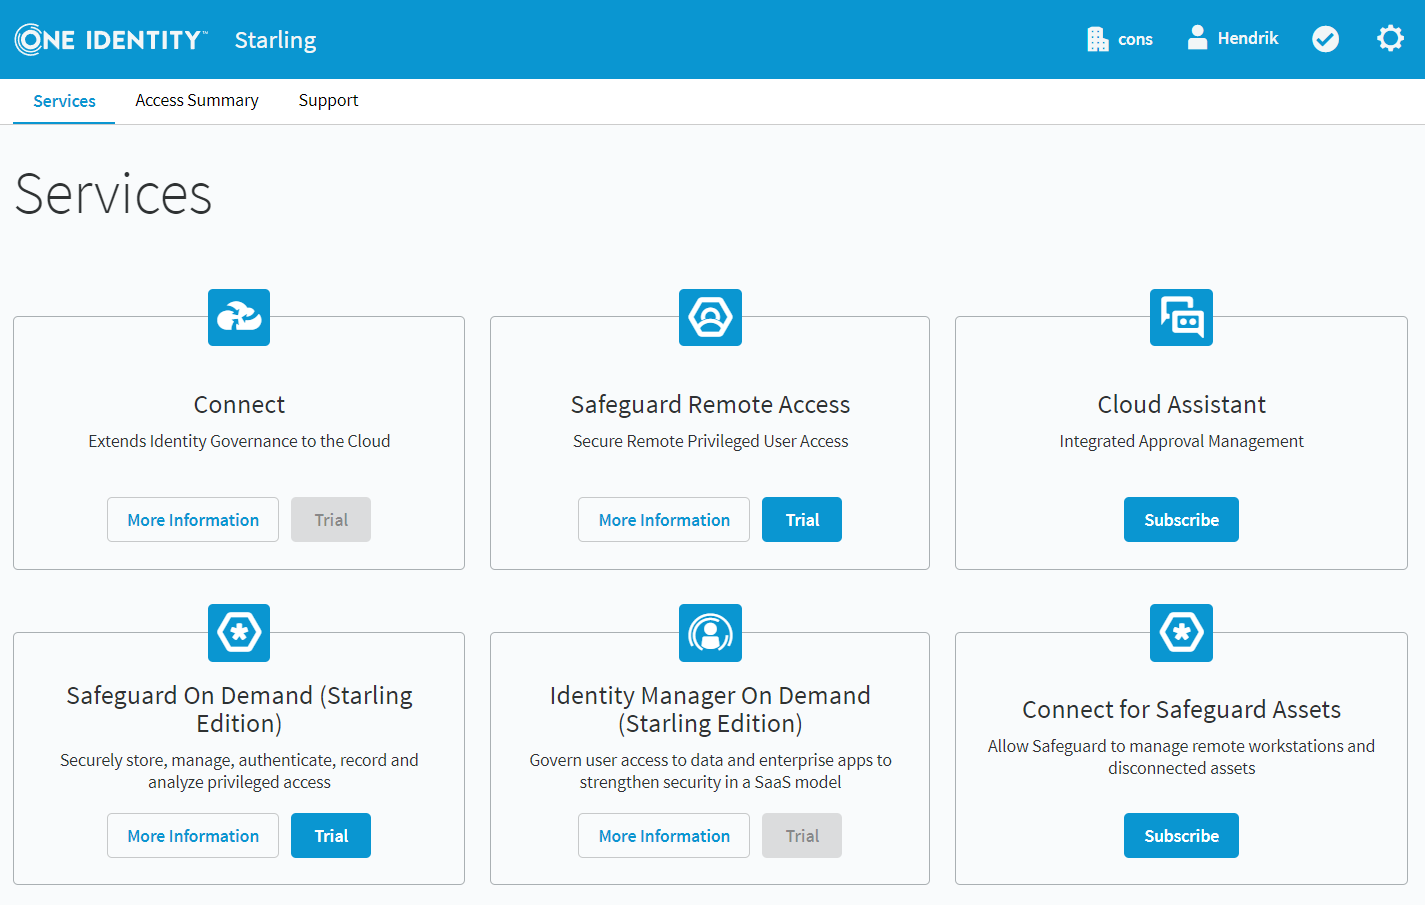Start Trial of Safeguard Remote Access

pos(802,520)
